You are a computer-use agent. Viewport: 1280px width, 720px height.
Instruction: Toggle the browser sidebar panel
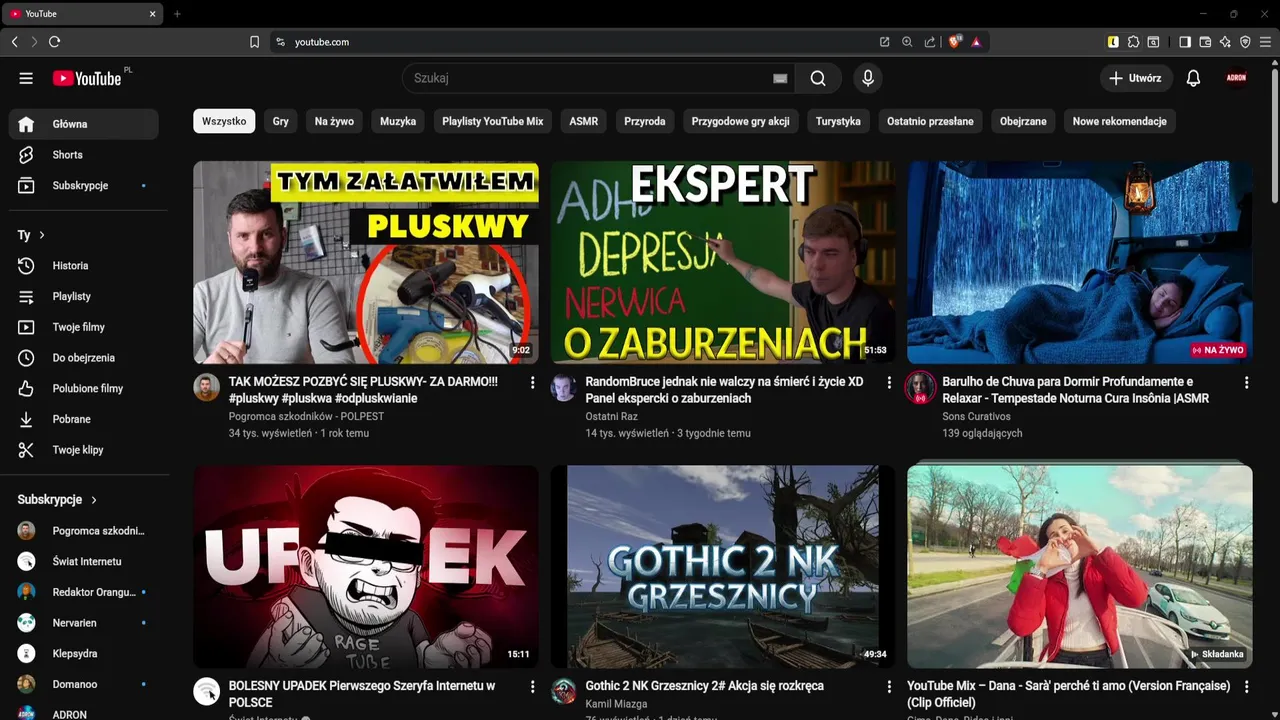click(1184, 42)
